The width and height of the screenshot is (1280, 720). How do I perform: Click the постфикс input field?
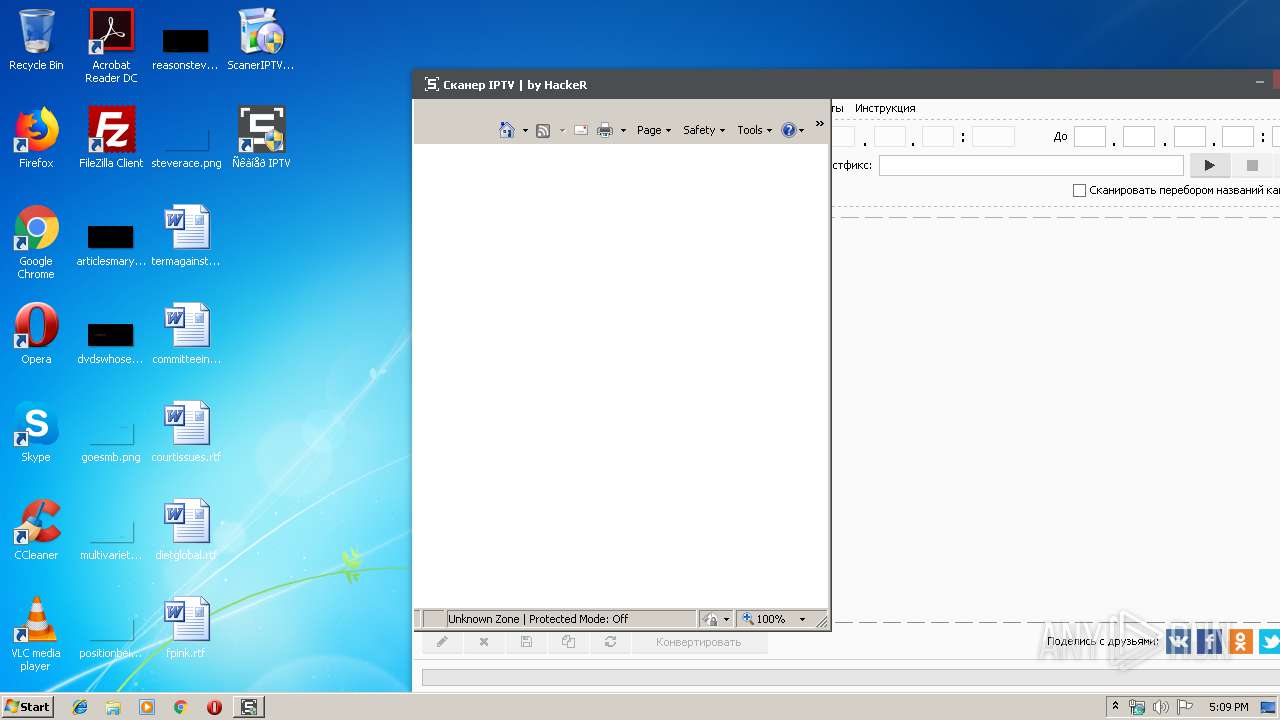coord(1031,165)
